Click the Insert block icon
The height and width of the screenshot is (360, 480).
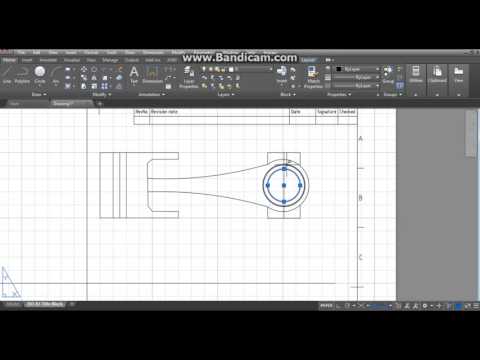click(x=282, y=75)
